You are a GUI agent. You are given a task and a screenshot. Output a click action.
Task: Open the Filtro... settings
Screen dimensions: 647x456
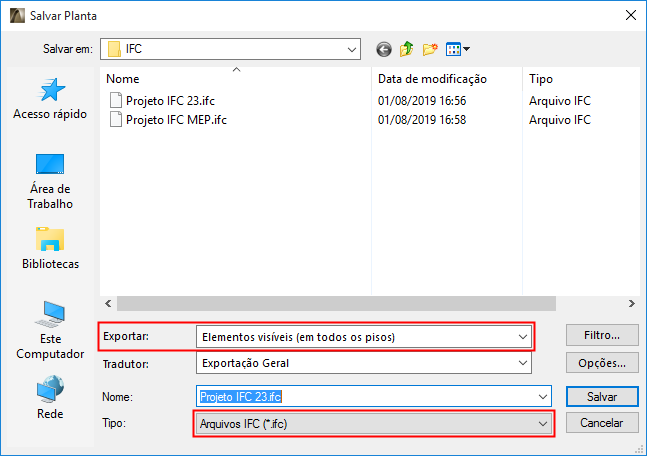602,335
